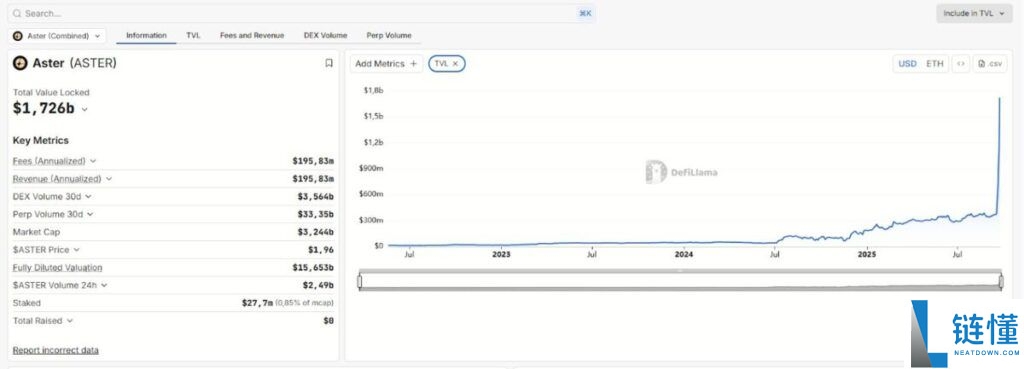
Task: Expand Perp Volume 30d details
Action: (90, 214)
